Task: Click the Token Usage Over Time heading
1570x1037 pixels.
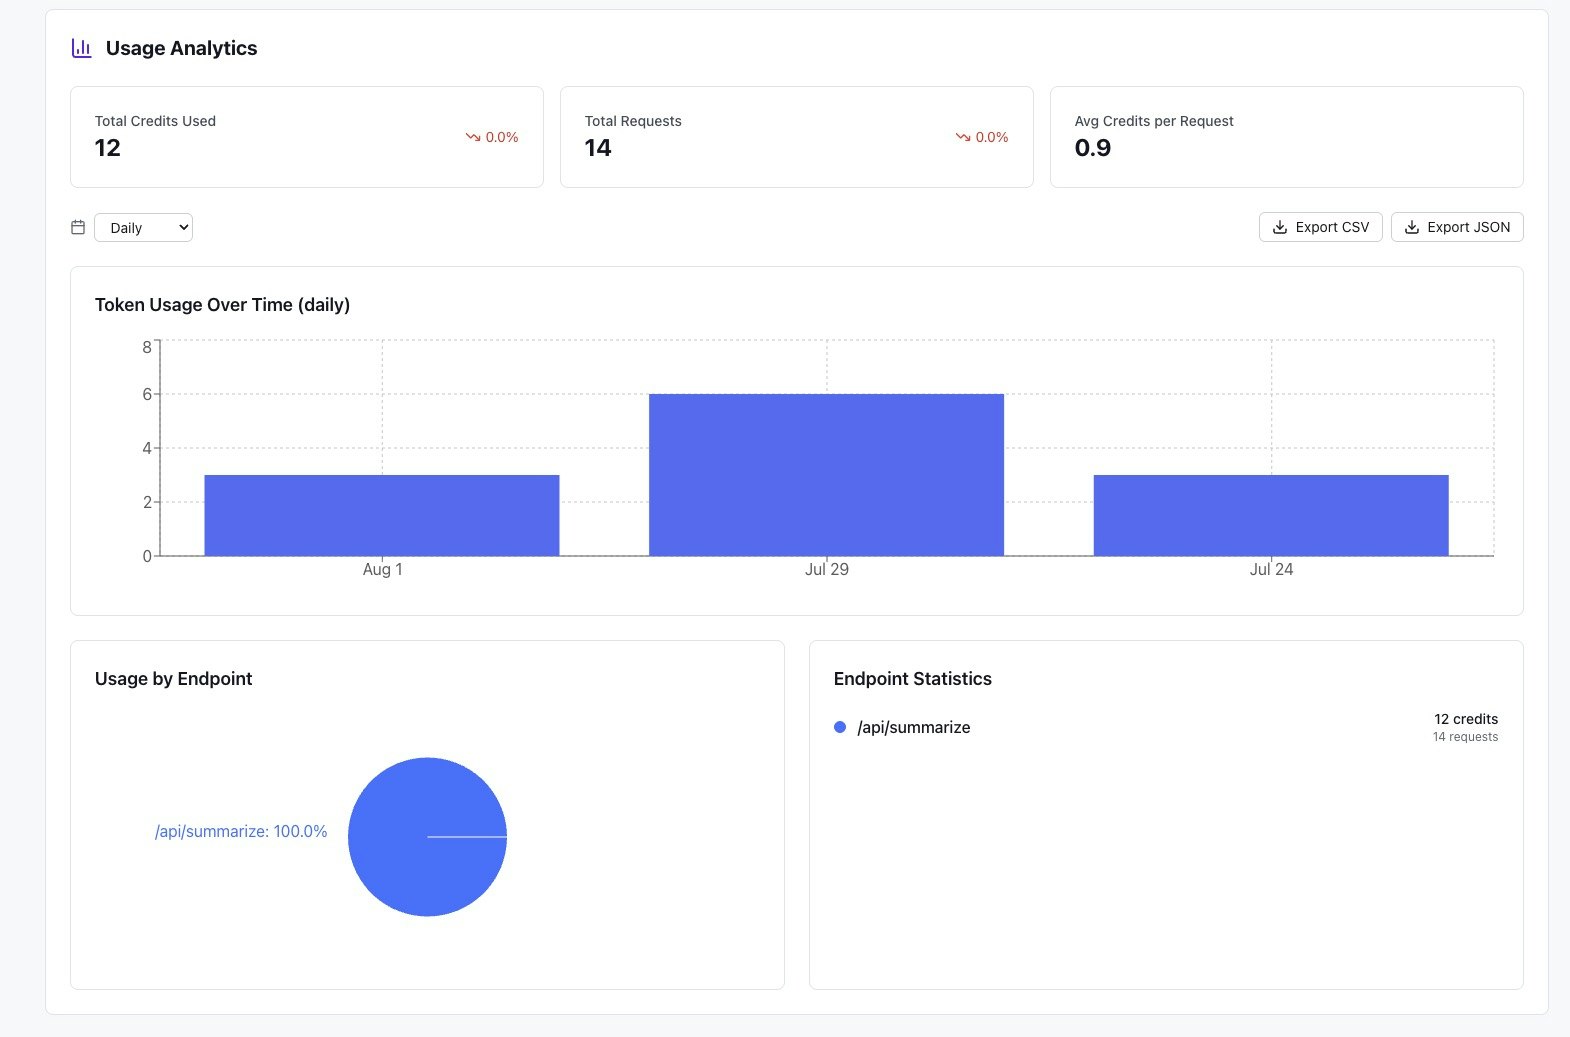Action: tap(222, 305)
